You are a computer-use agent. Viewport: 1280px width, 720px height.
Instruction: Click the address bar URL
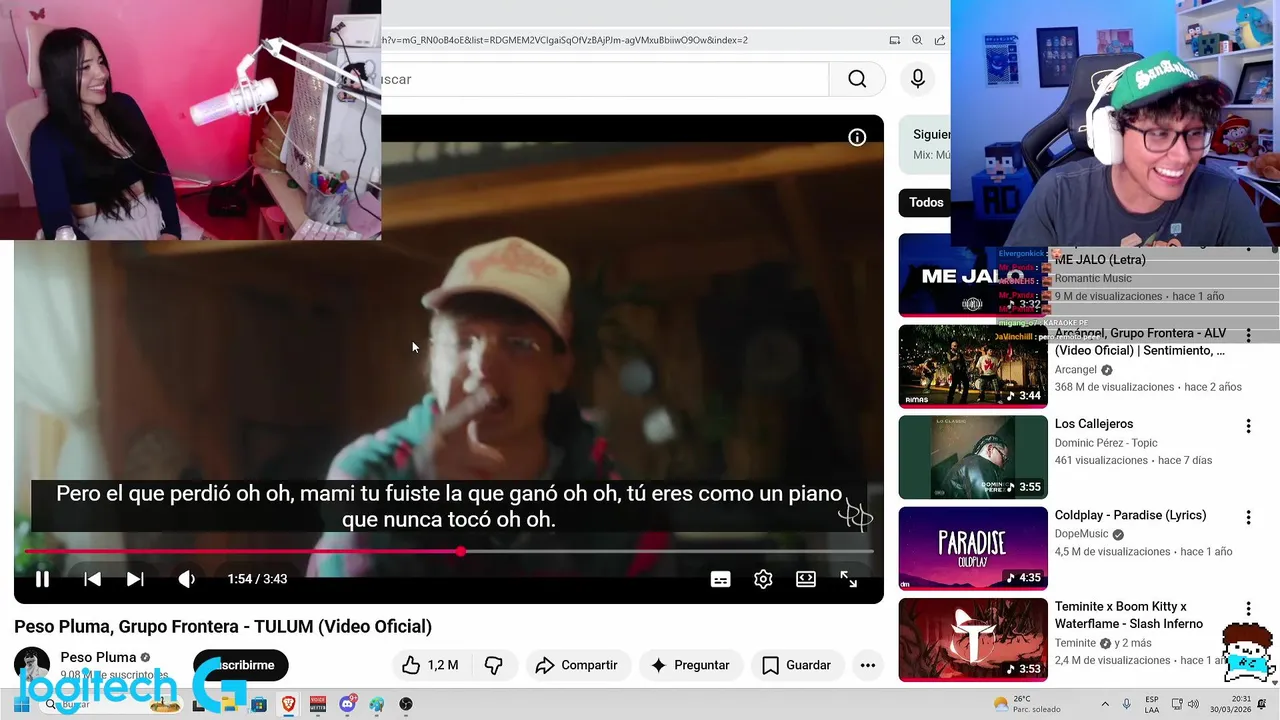565,40
